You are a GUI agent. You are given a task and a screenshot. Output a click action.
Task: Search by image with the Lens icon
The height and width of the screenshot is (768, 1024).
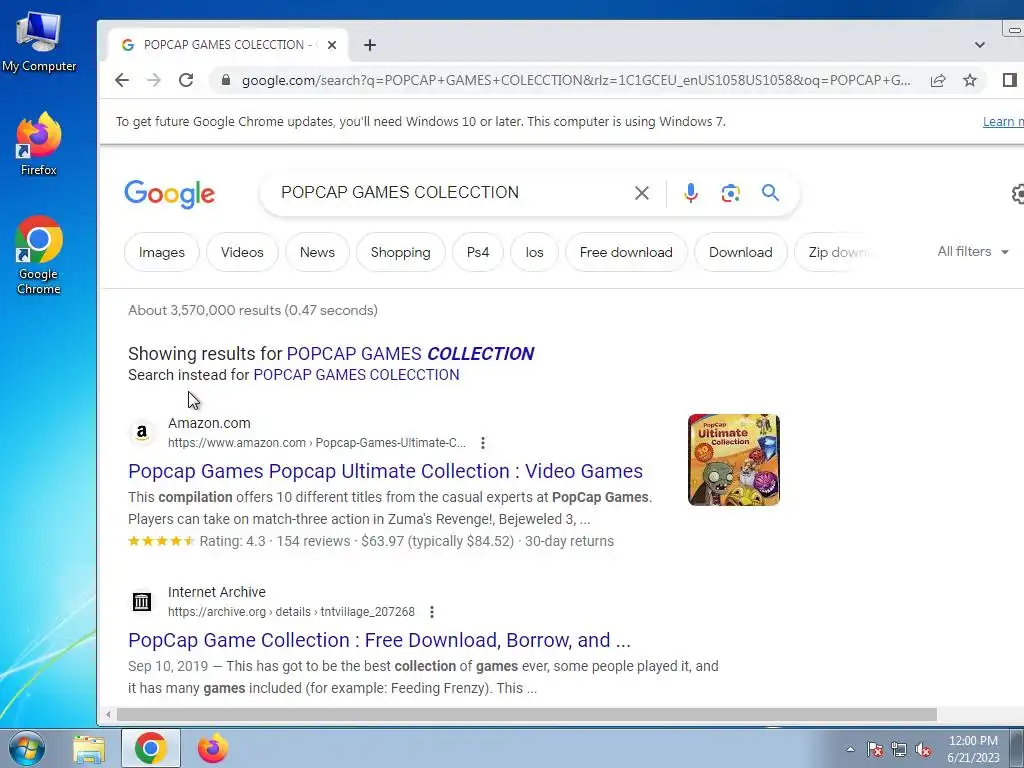[731, 193]
